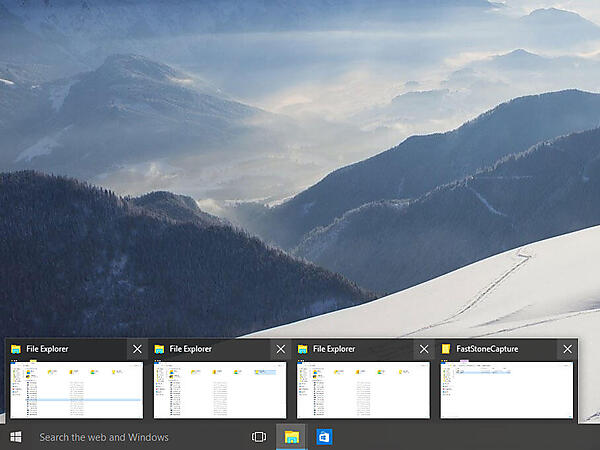Click the folder icon on the second File Explorer preview
Screen dimensions: 600x450
(159, 349)
